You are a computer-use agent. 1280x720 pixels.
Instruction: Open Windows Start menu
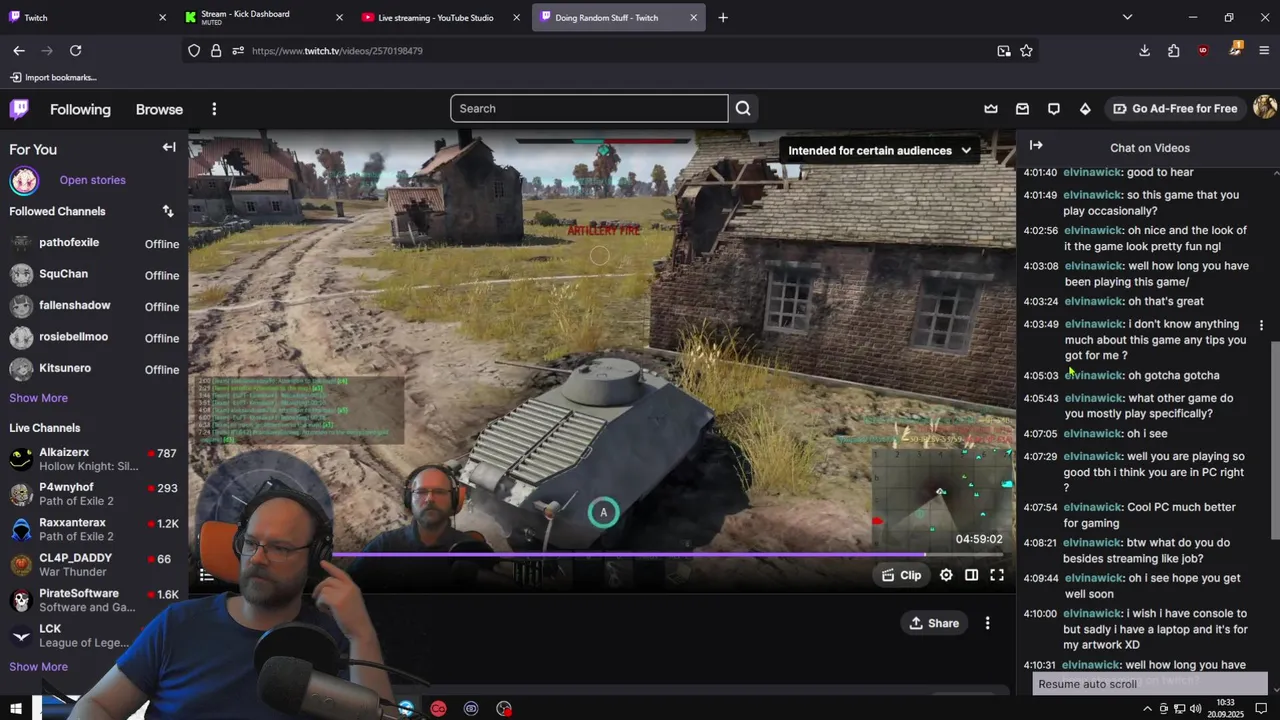[16, 709]
